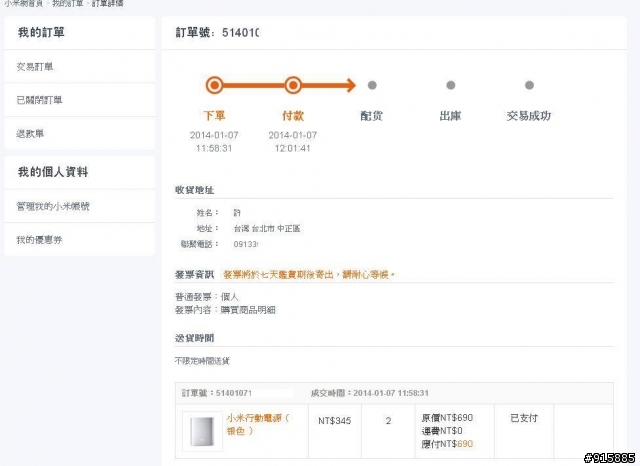
Task: Click 普通發票：個人 text
Action: tap(207, 297)
